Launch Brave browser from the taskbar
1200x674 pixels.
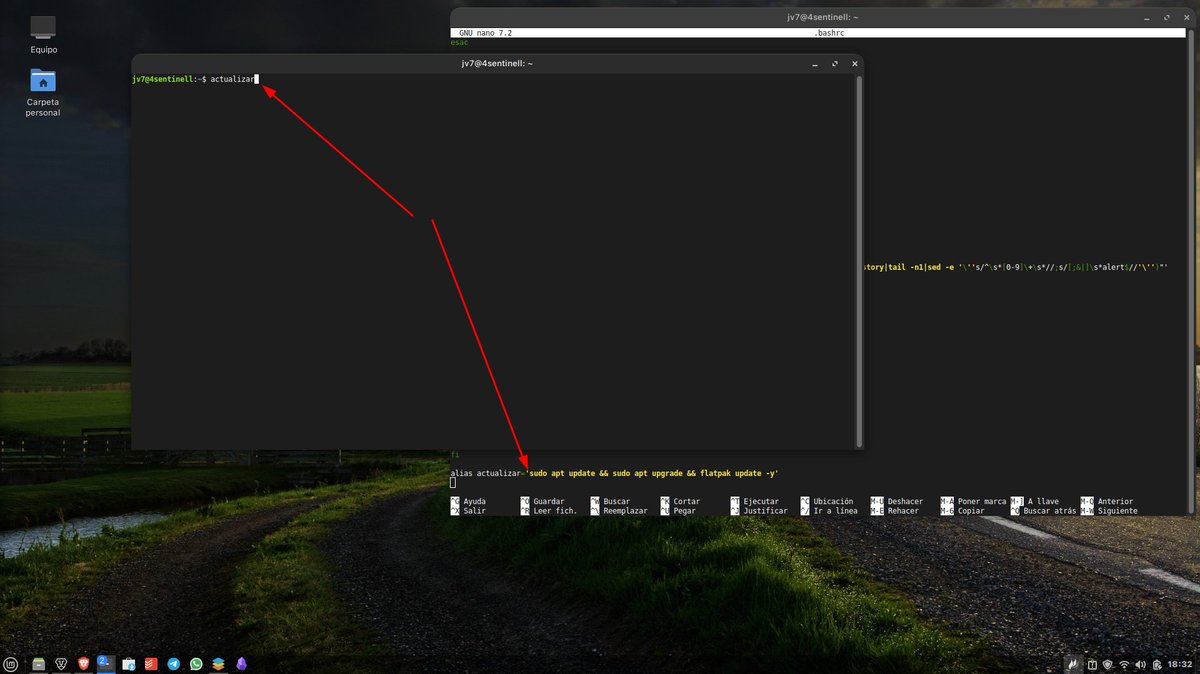pyautogui.click(x=83, y=663)
